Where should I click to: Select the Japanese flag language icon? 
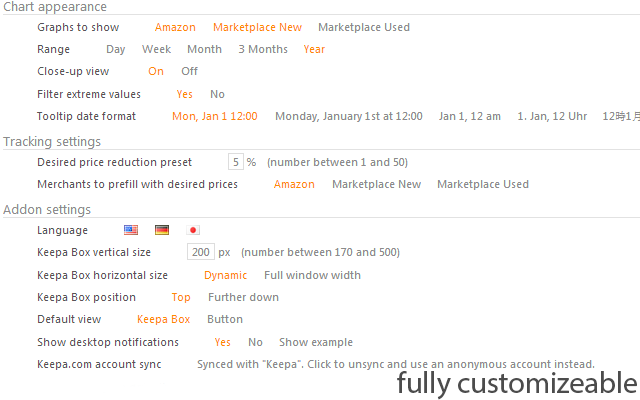(193, 230)
